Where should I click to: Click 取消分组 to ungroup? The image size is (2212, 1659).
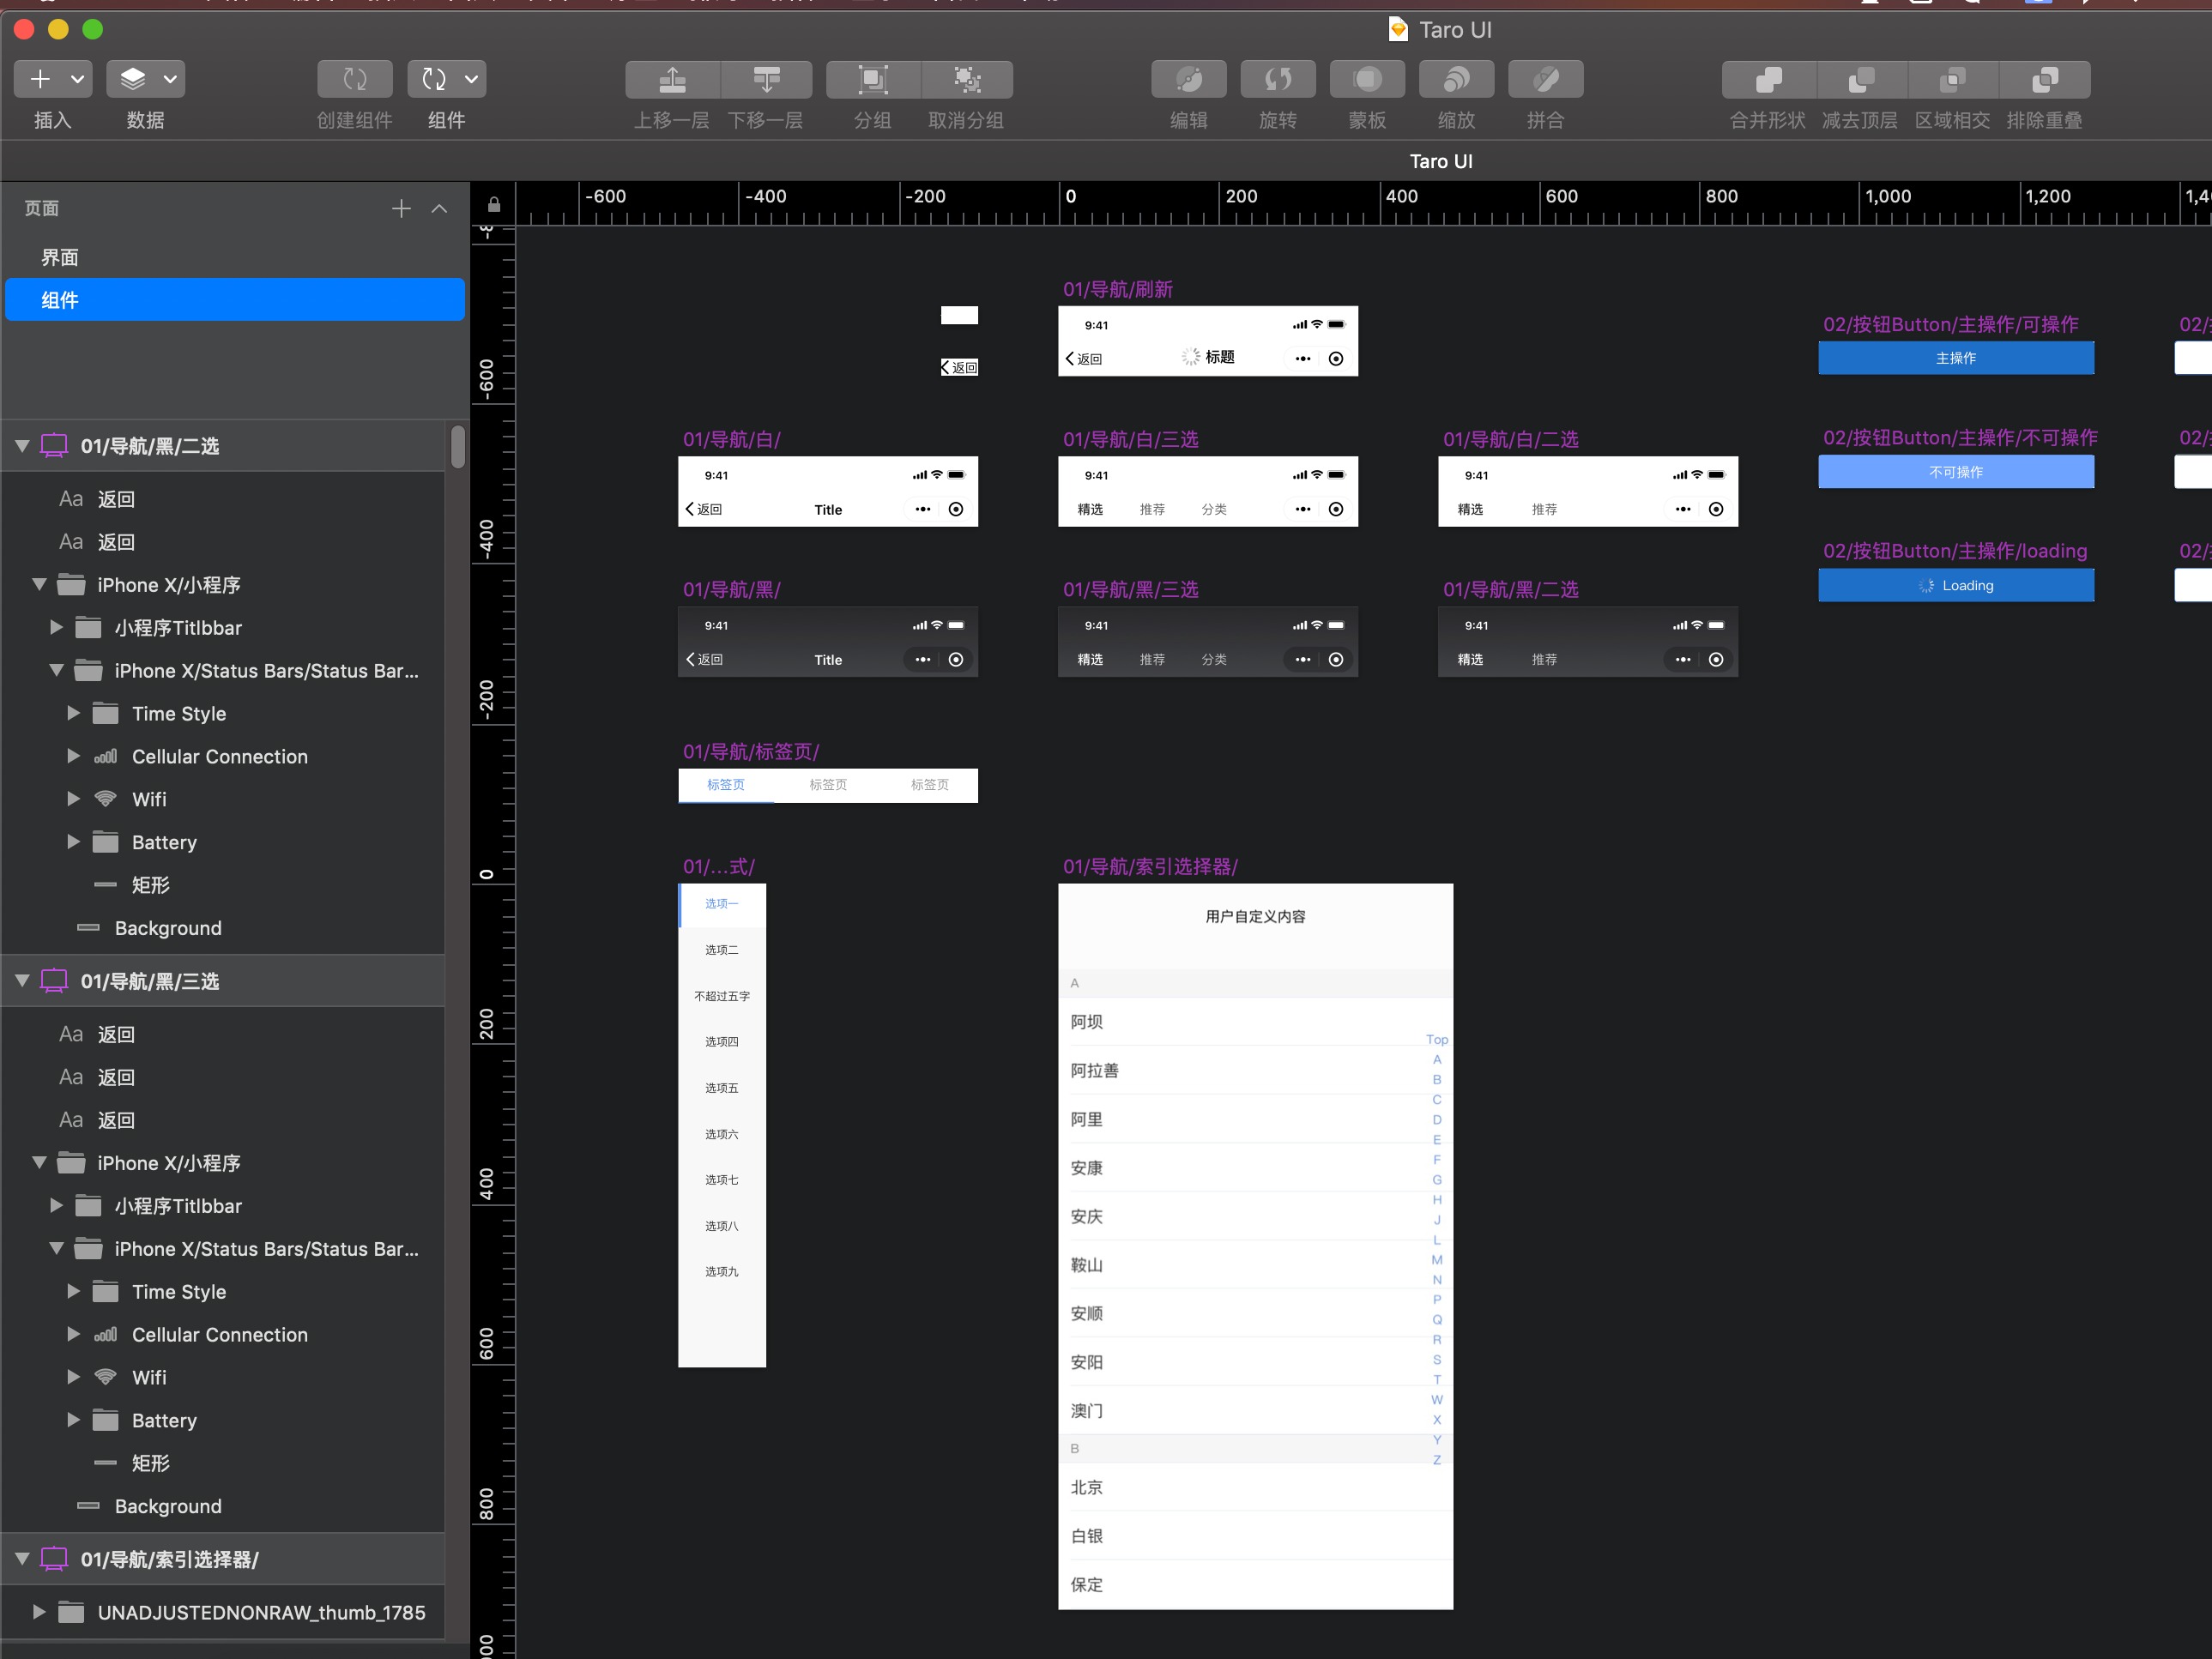pos(965,79)
